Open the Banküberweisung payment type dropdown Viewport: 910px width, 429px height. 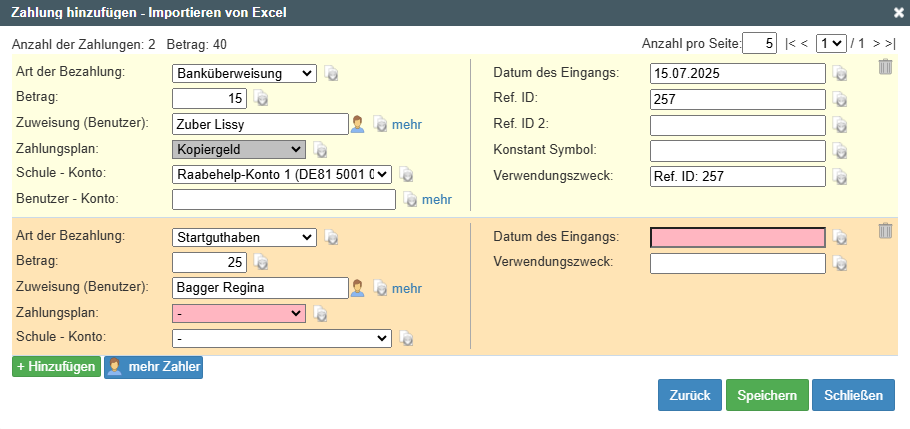pyautogui.click(x=244, y=74)
